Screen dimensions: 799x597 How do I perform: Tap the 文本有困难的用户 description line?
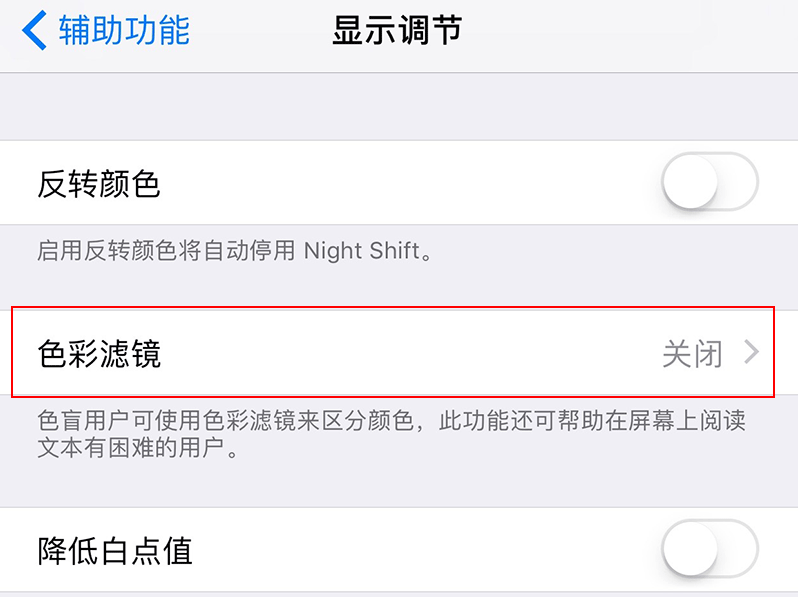[x=138, y=447]
